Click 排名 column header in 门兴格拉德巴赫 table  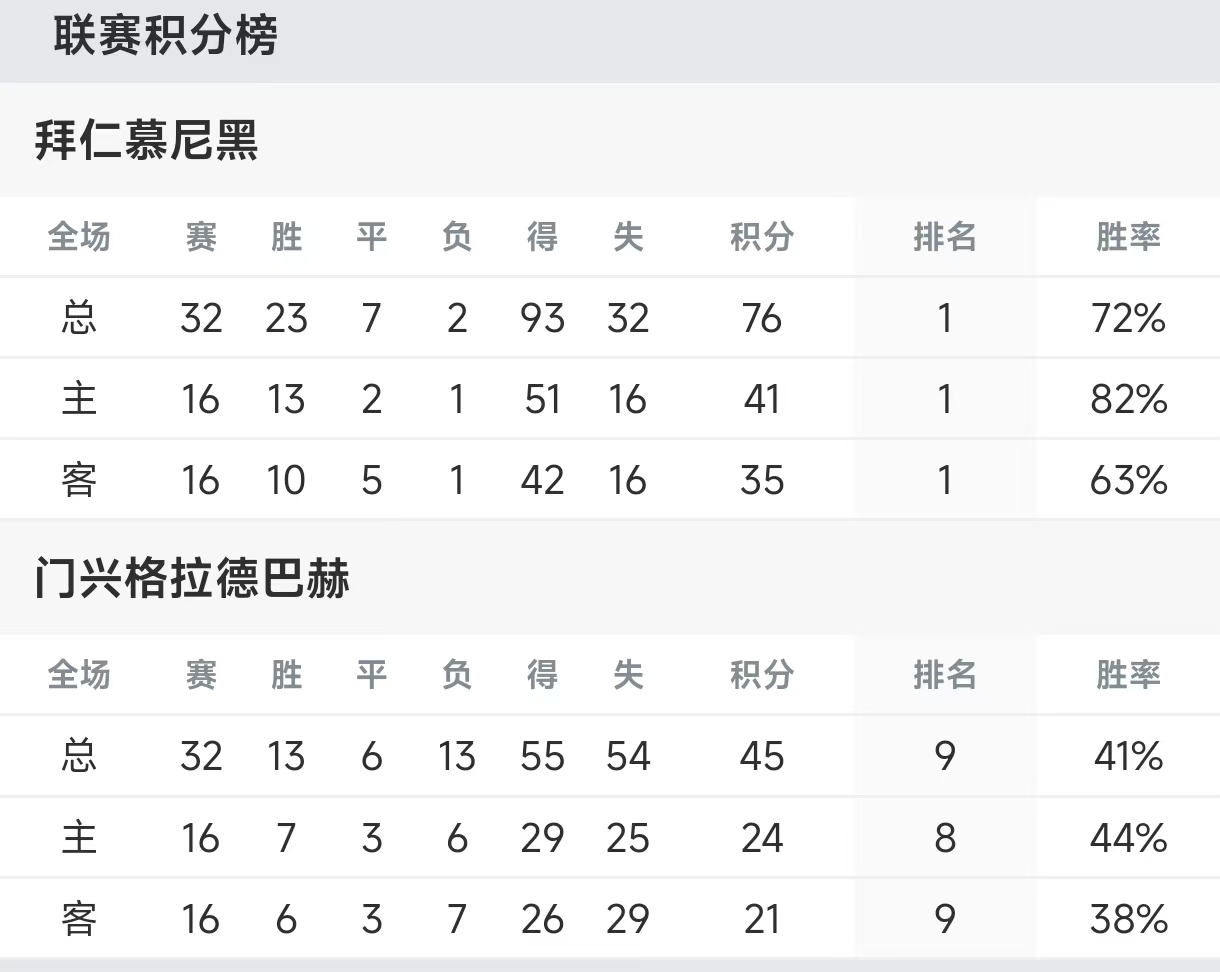click(x=945, y=675)
